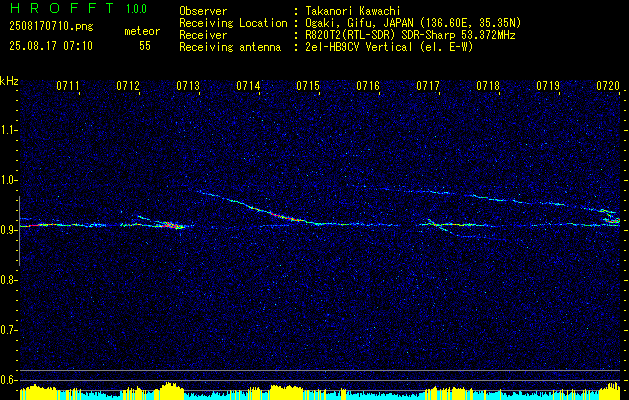Click the gray vertical bar beside 0.9 kHz
This screenshot has width=629, height=400.
coord(19,231)
